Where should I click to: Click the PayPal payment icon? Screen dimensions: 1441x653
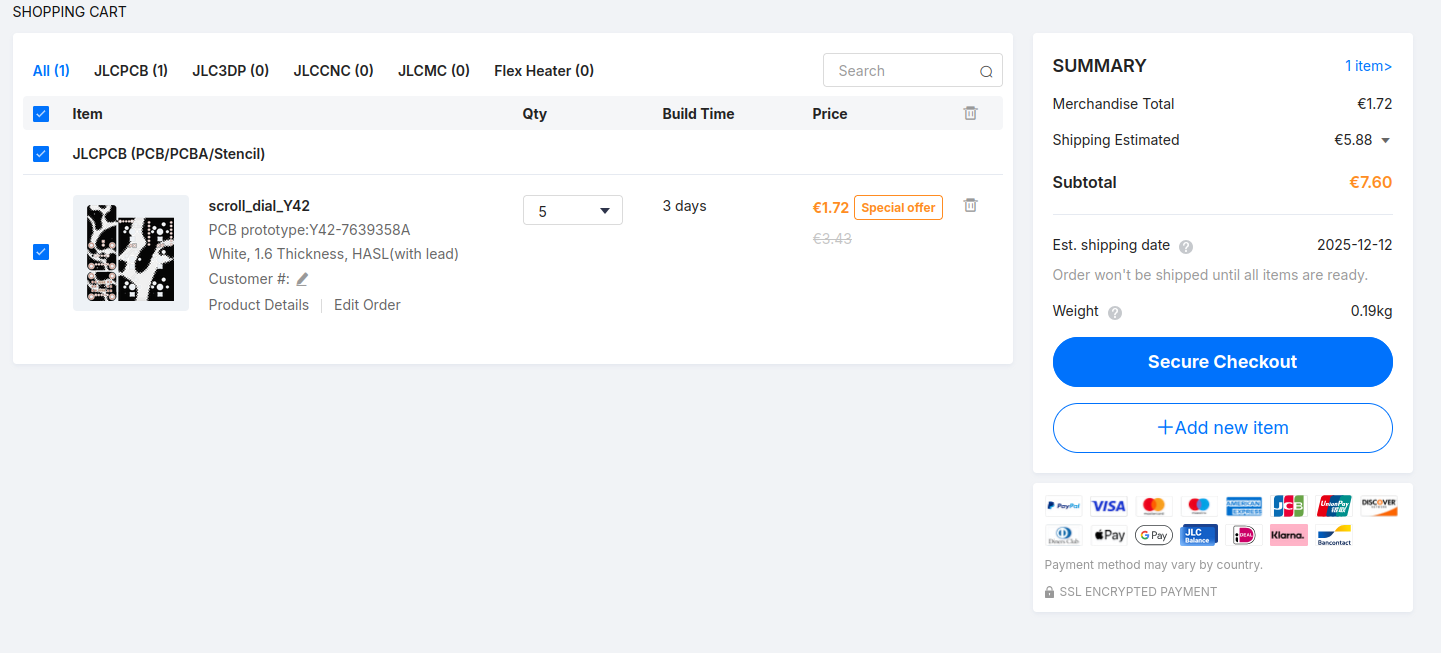pos(1063,506)
